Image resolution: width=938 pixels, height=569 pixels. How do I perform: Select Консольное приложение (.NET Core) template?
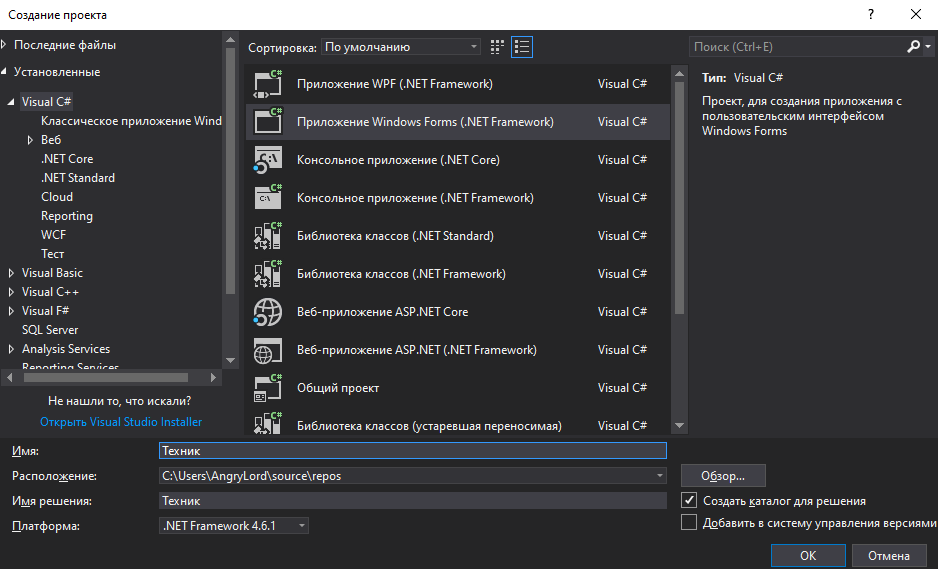tap(458, 160)
